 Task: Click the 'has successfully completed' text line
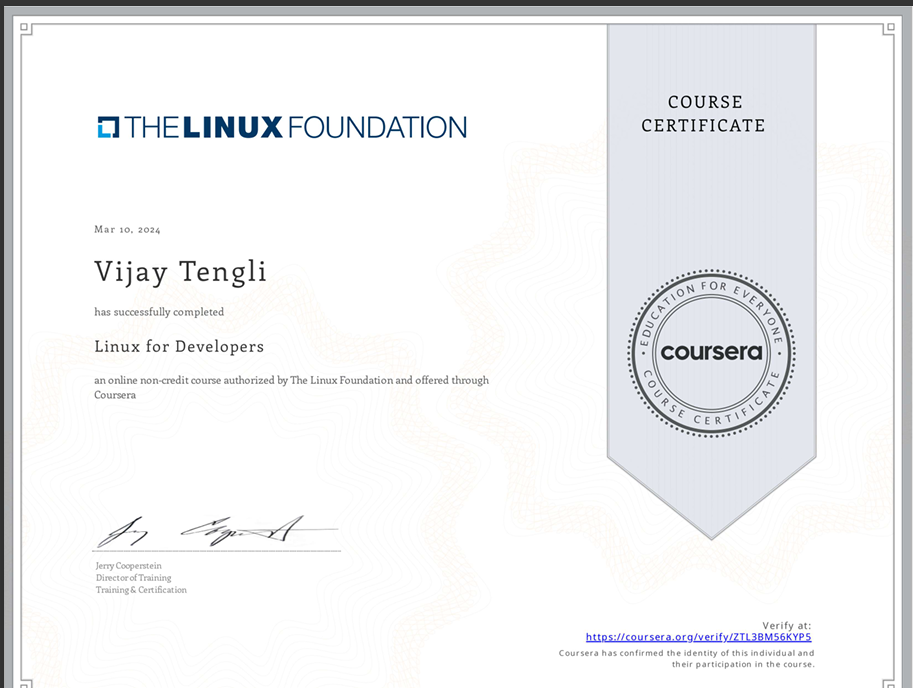point(159,312)
